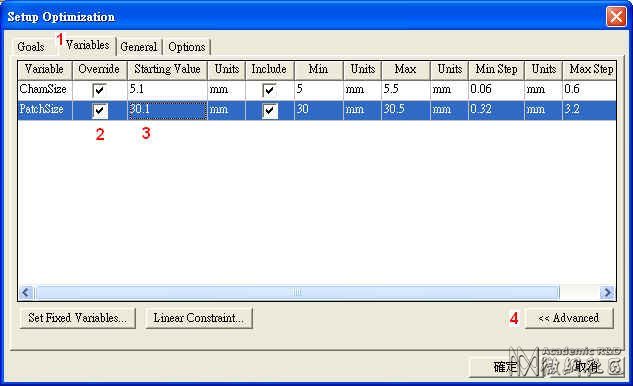
Task: Click ChamSize Max value 5.5
Action: tap(406, 90)
